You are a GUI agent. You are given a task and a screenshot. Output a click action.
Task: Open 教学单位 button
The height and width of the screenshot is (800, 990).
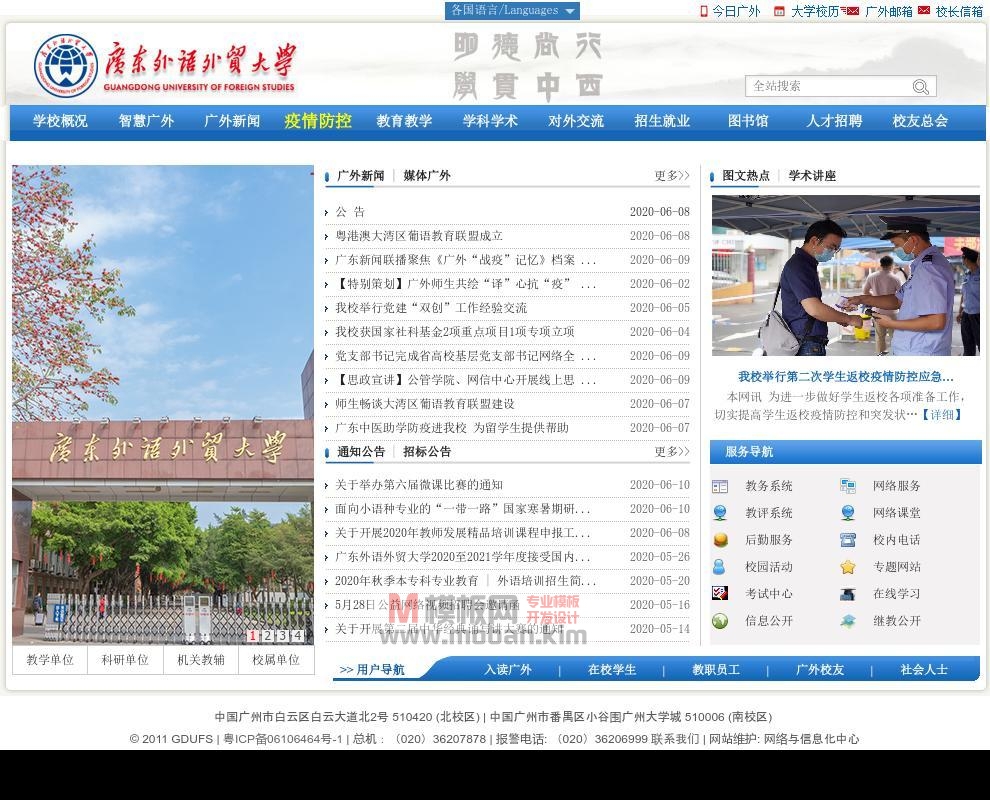(x=50, y=660)
